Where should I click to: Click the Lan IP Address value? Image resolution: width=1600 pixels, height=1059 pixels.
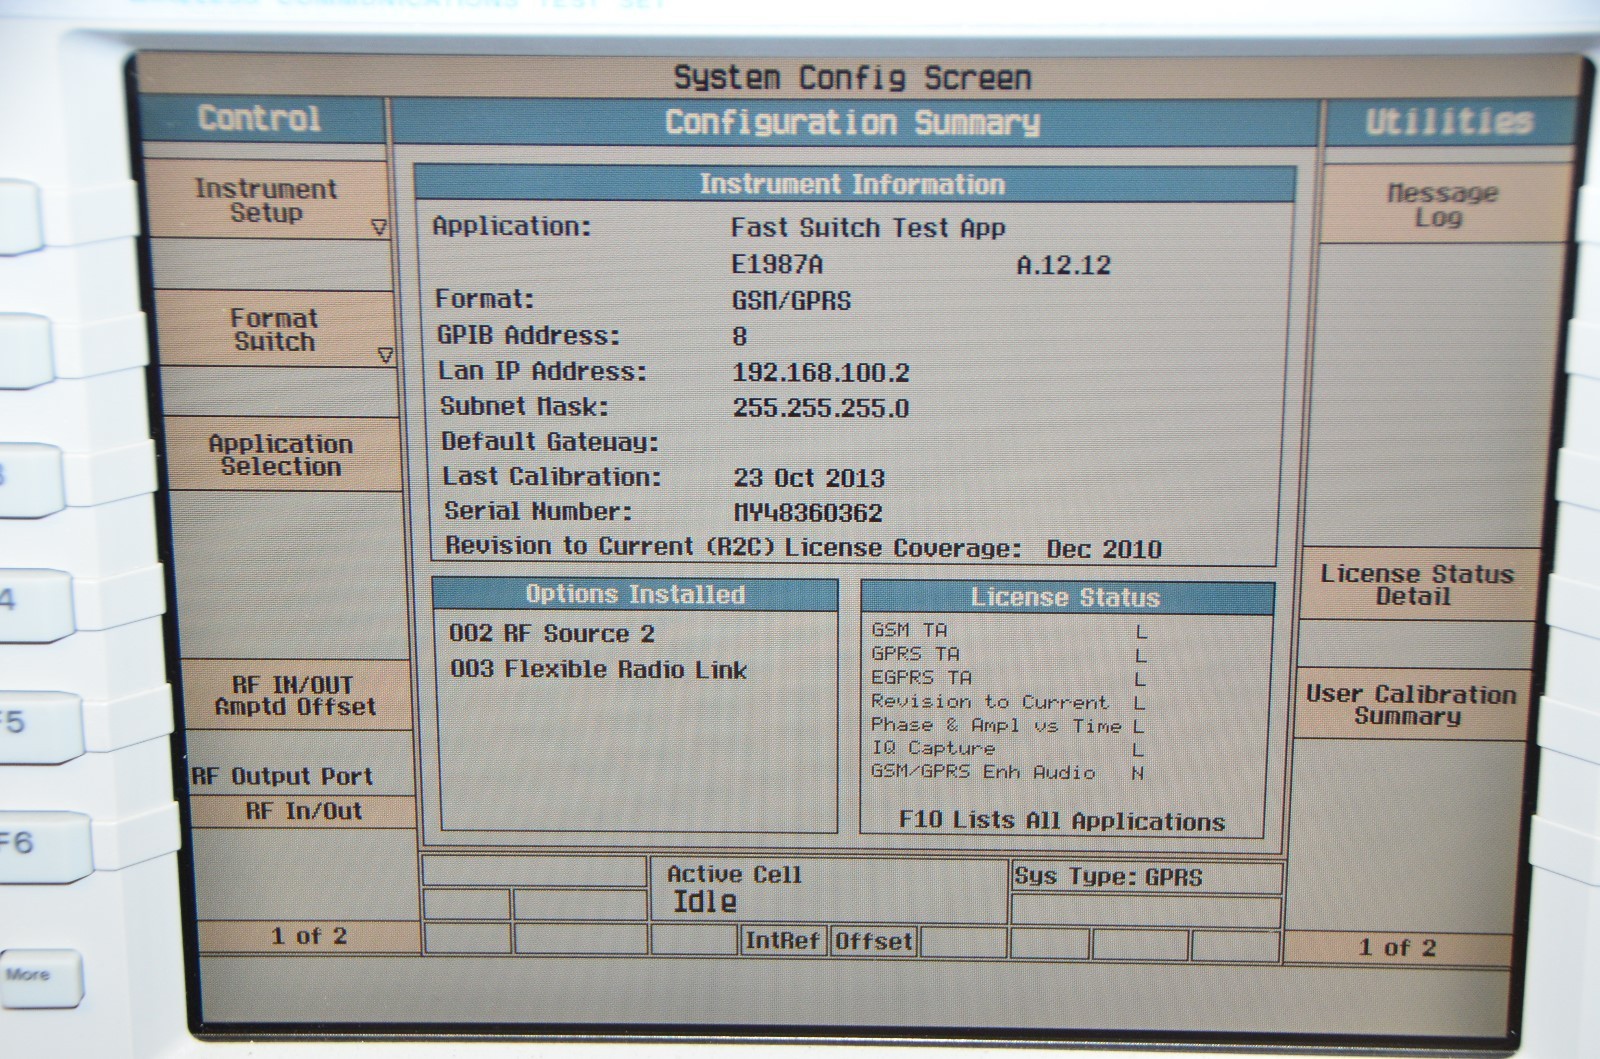[x=820, y=373]
